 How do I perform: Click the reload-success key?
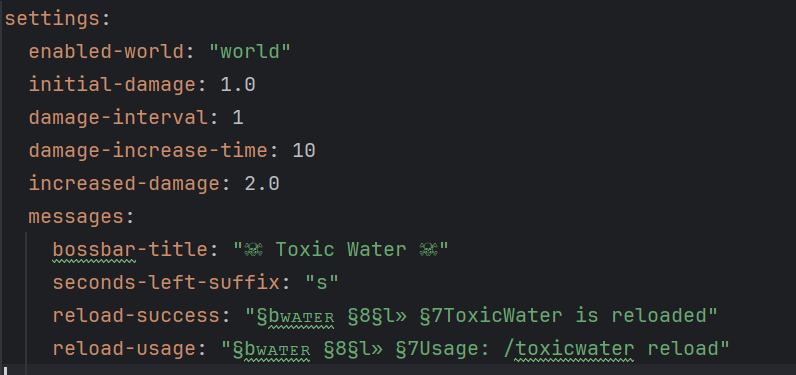(136, 316)
